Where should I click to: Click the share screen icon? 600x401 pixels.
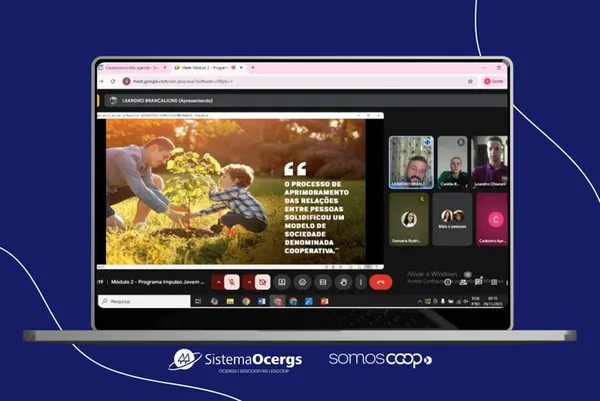click(x=282, y=282)
